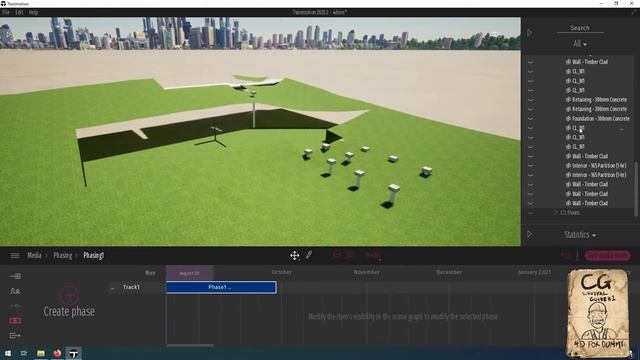Open the Export dock icon
This screenshot has width=640, height=360.
15,336
